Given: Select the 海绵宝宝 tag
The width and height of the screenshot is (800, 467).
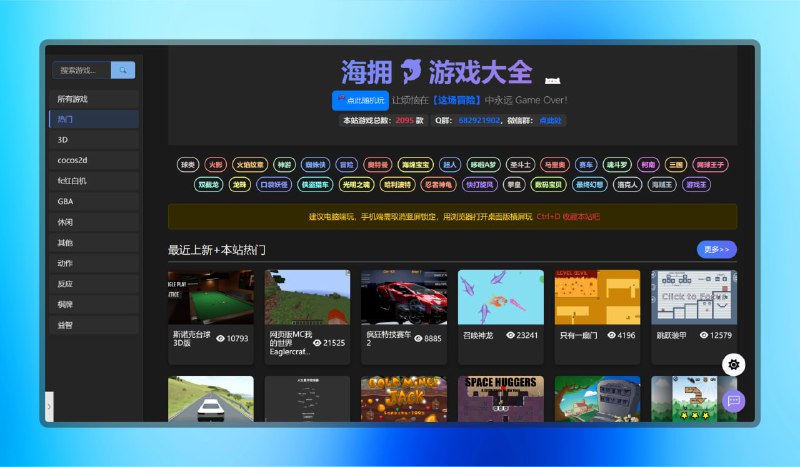Looking at the screenshot, I should click(415, 165).
